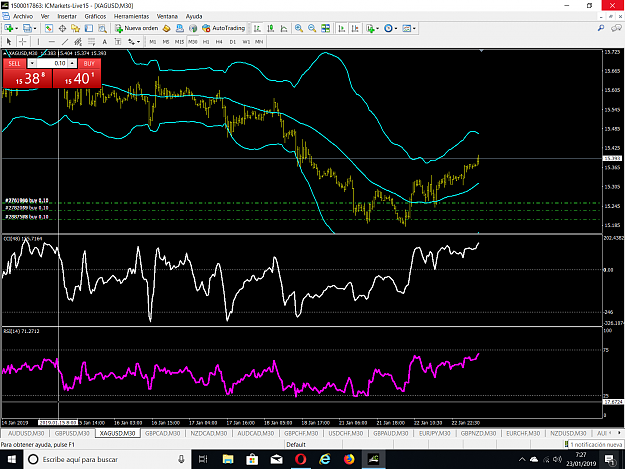Open the search magnifier at top right

click(601, 28)
